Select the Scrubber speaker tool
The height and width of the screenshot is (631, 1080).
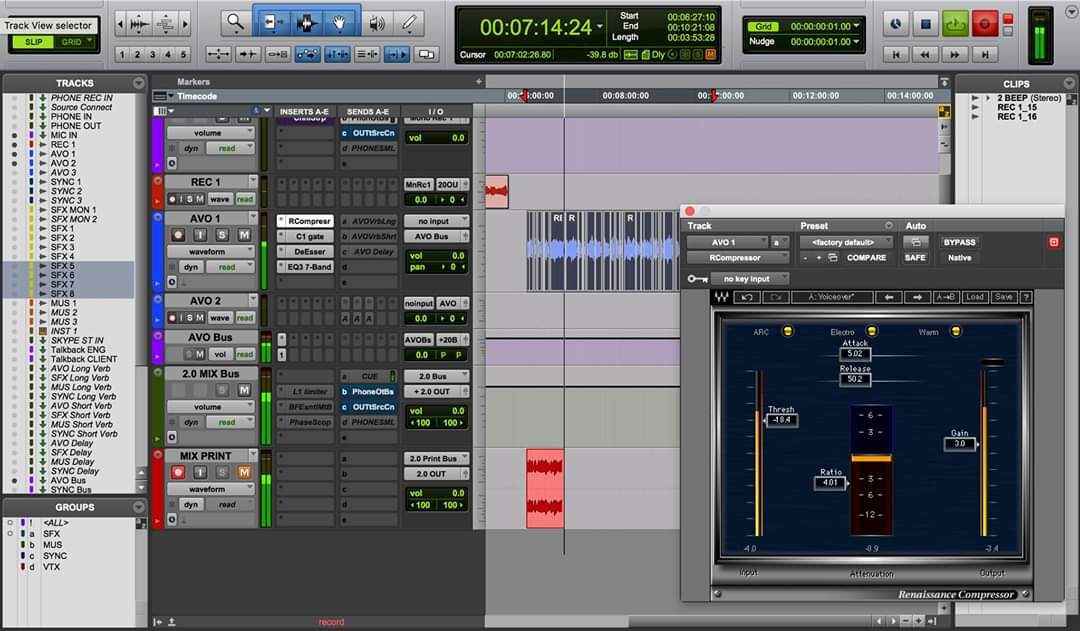[376, 23]
